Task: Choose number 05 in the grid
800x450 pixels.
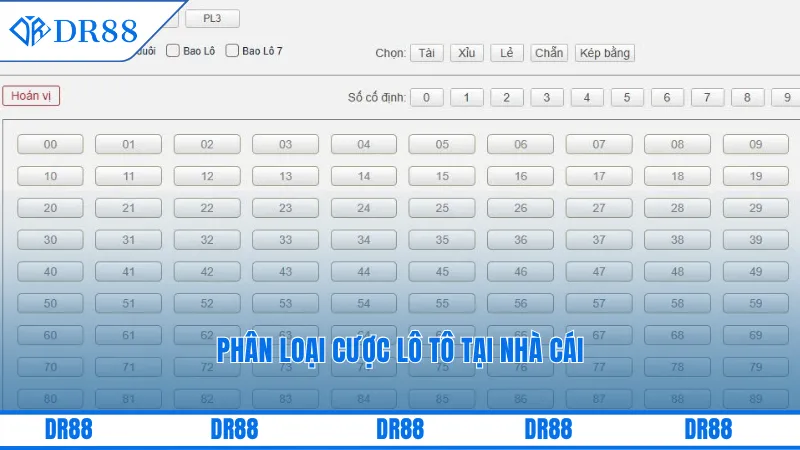Action: click(x=442, y=144)
